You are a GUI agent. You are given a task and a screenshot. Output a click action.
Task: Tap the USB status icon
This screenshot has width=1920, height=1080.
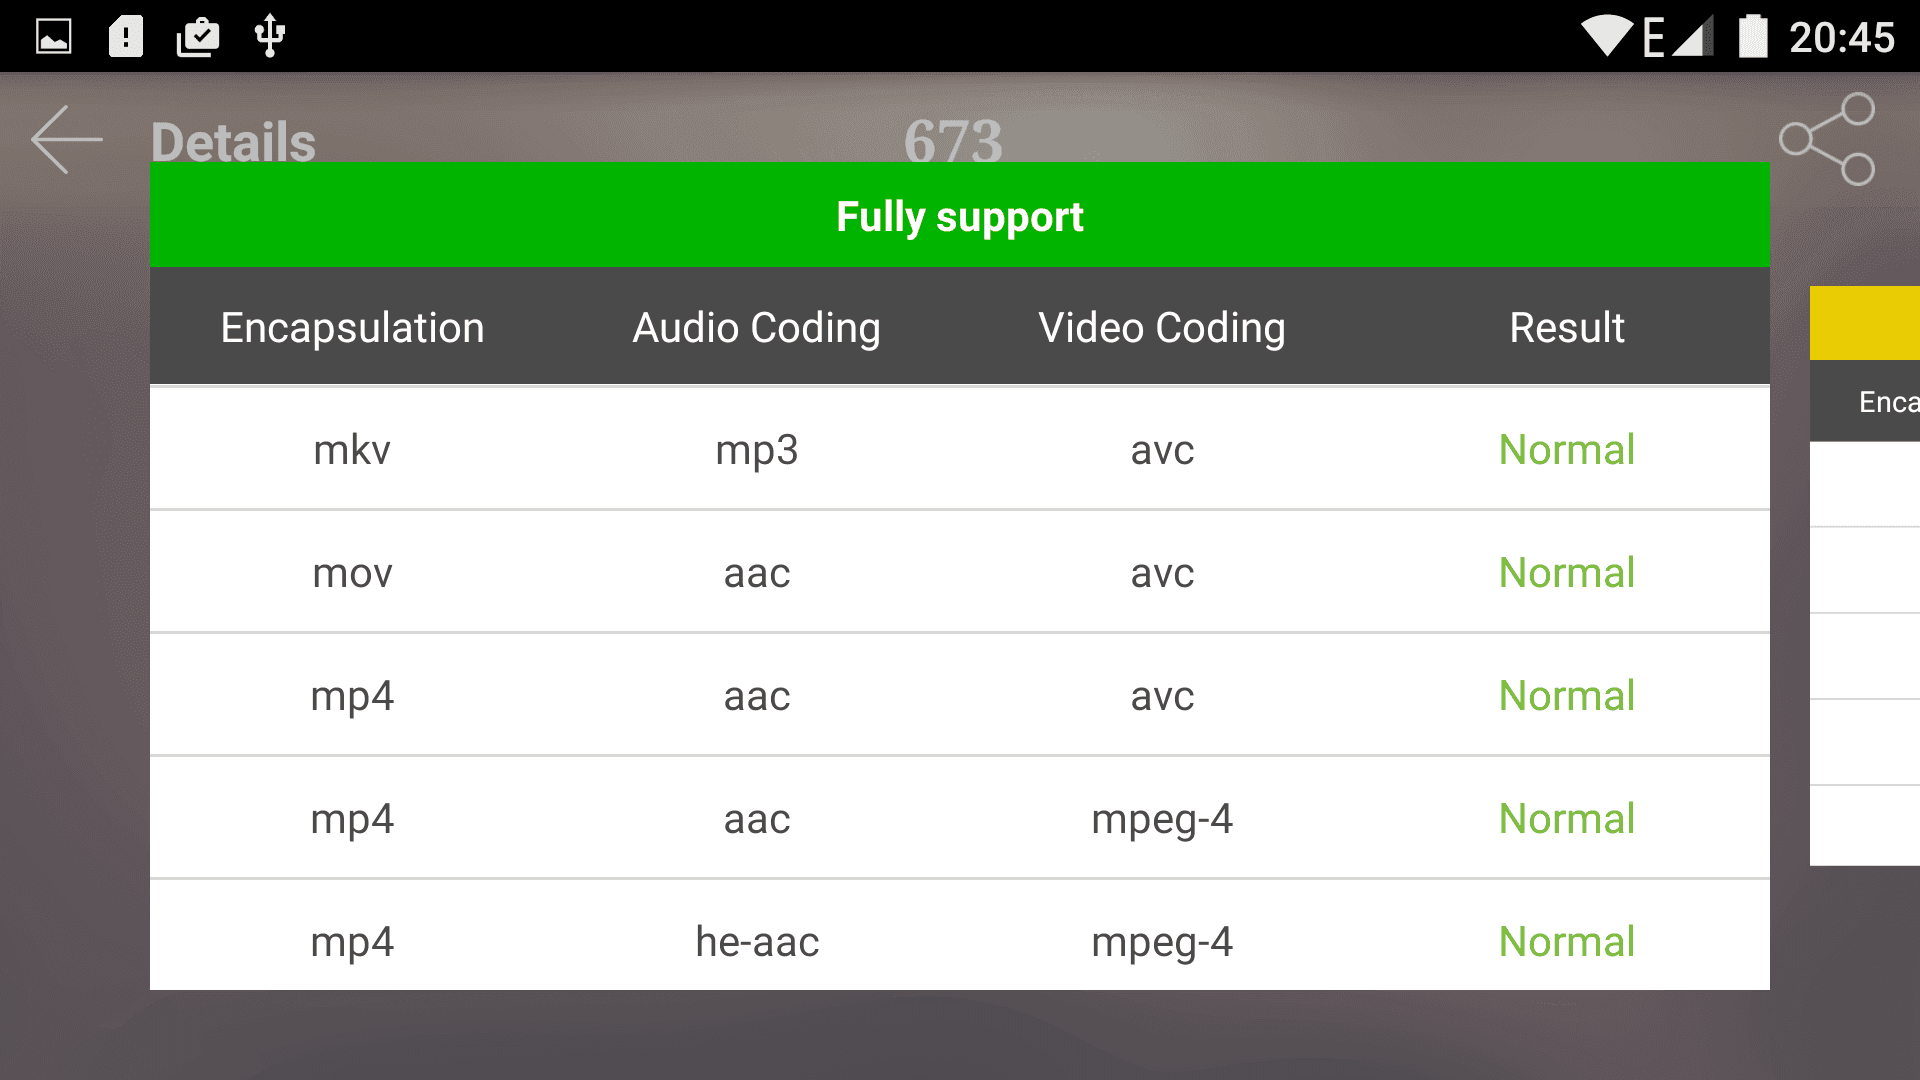[x=270, y=37]
